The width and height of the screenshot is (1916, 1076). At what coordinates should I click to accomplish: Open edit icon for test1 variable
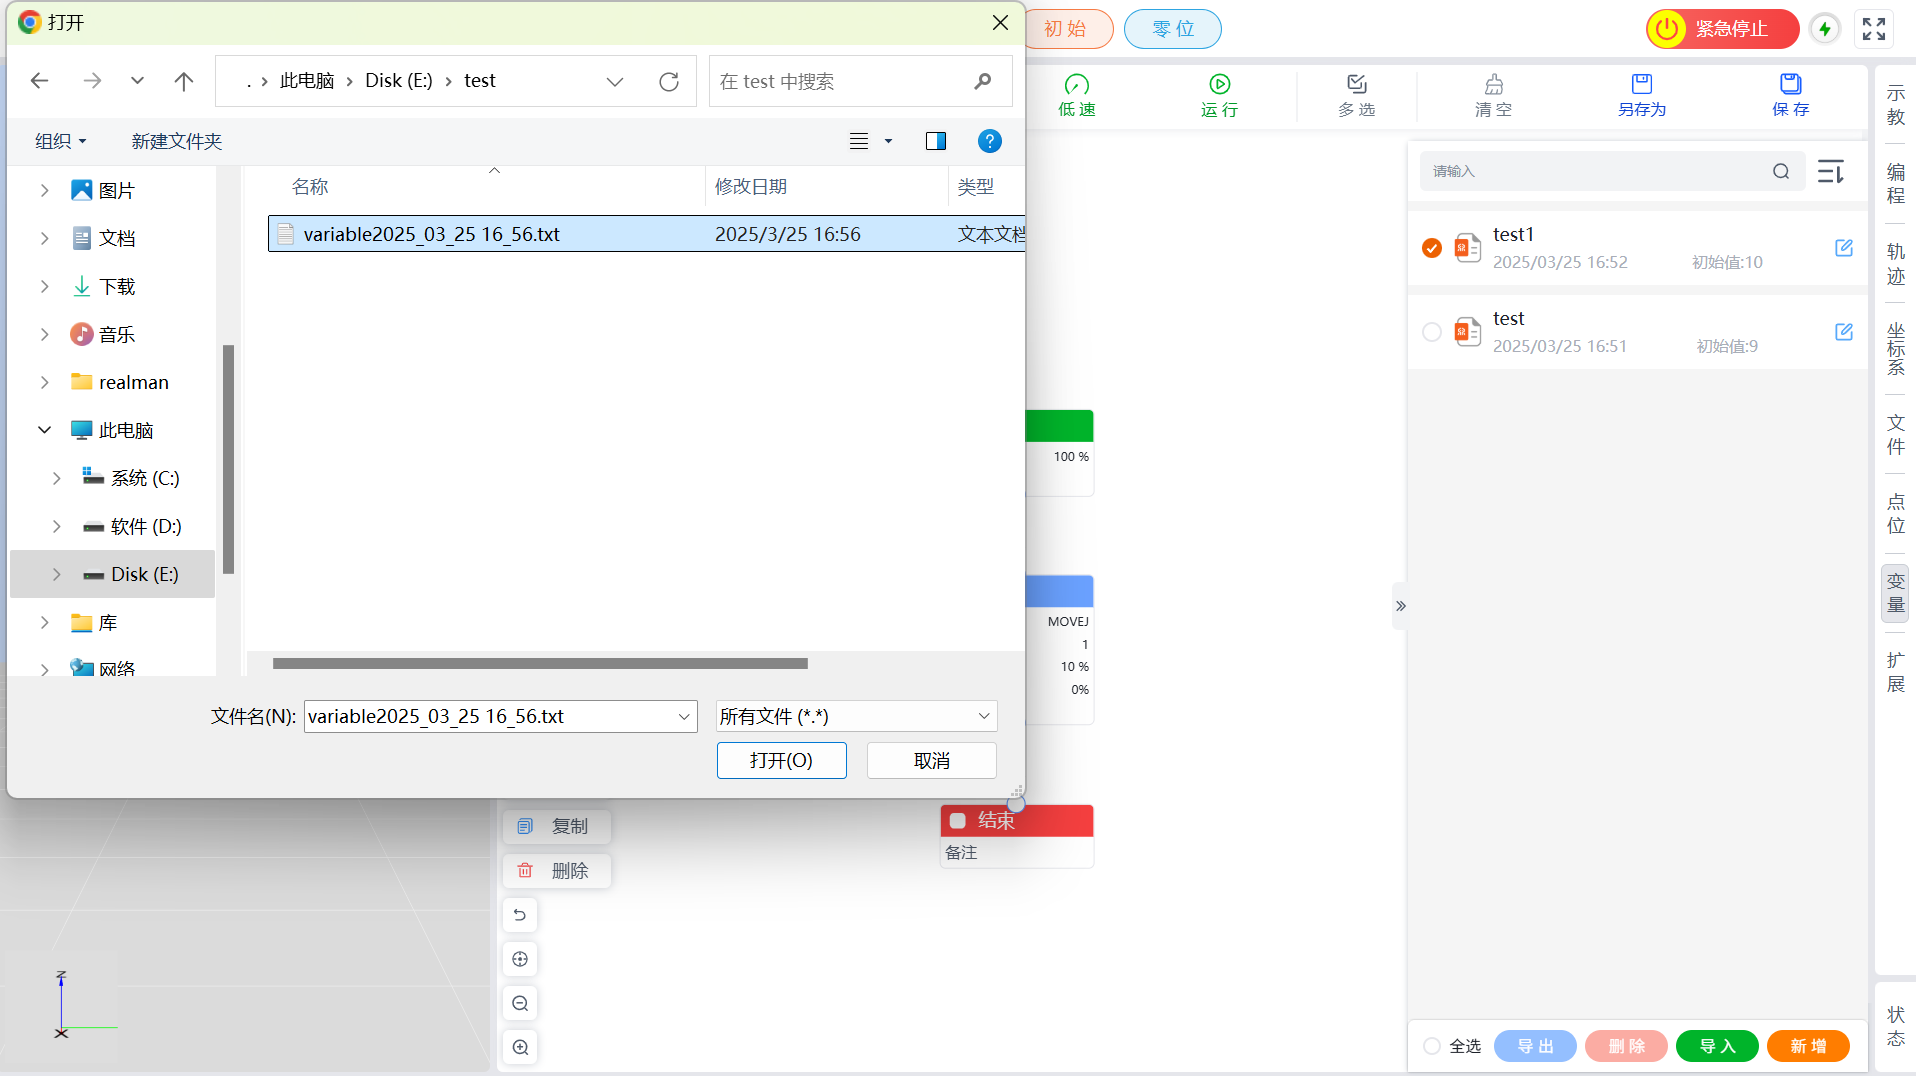coord(1844,248)
